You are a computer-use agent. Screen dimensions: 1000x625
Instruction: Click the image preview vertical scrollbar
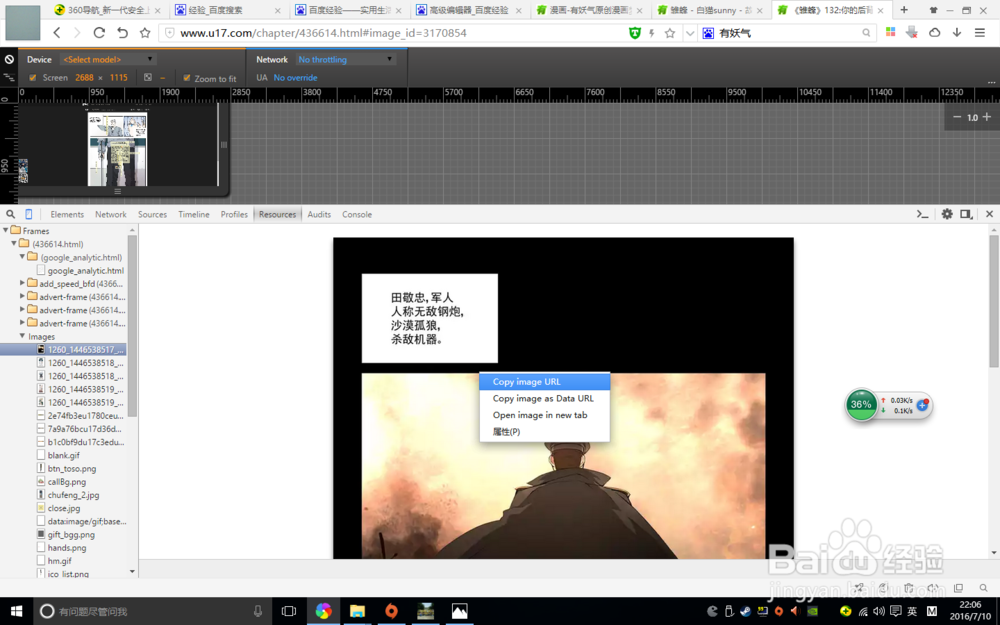(x=994, y=300)
